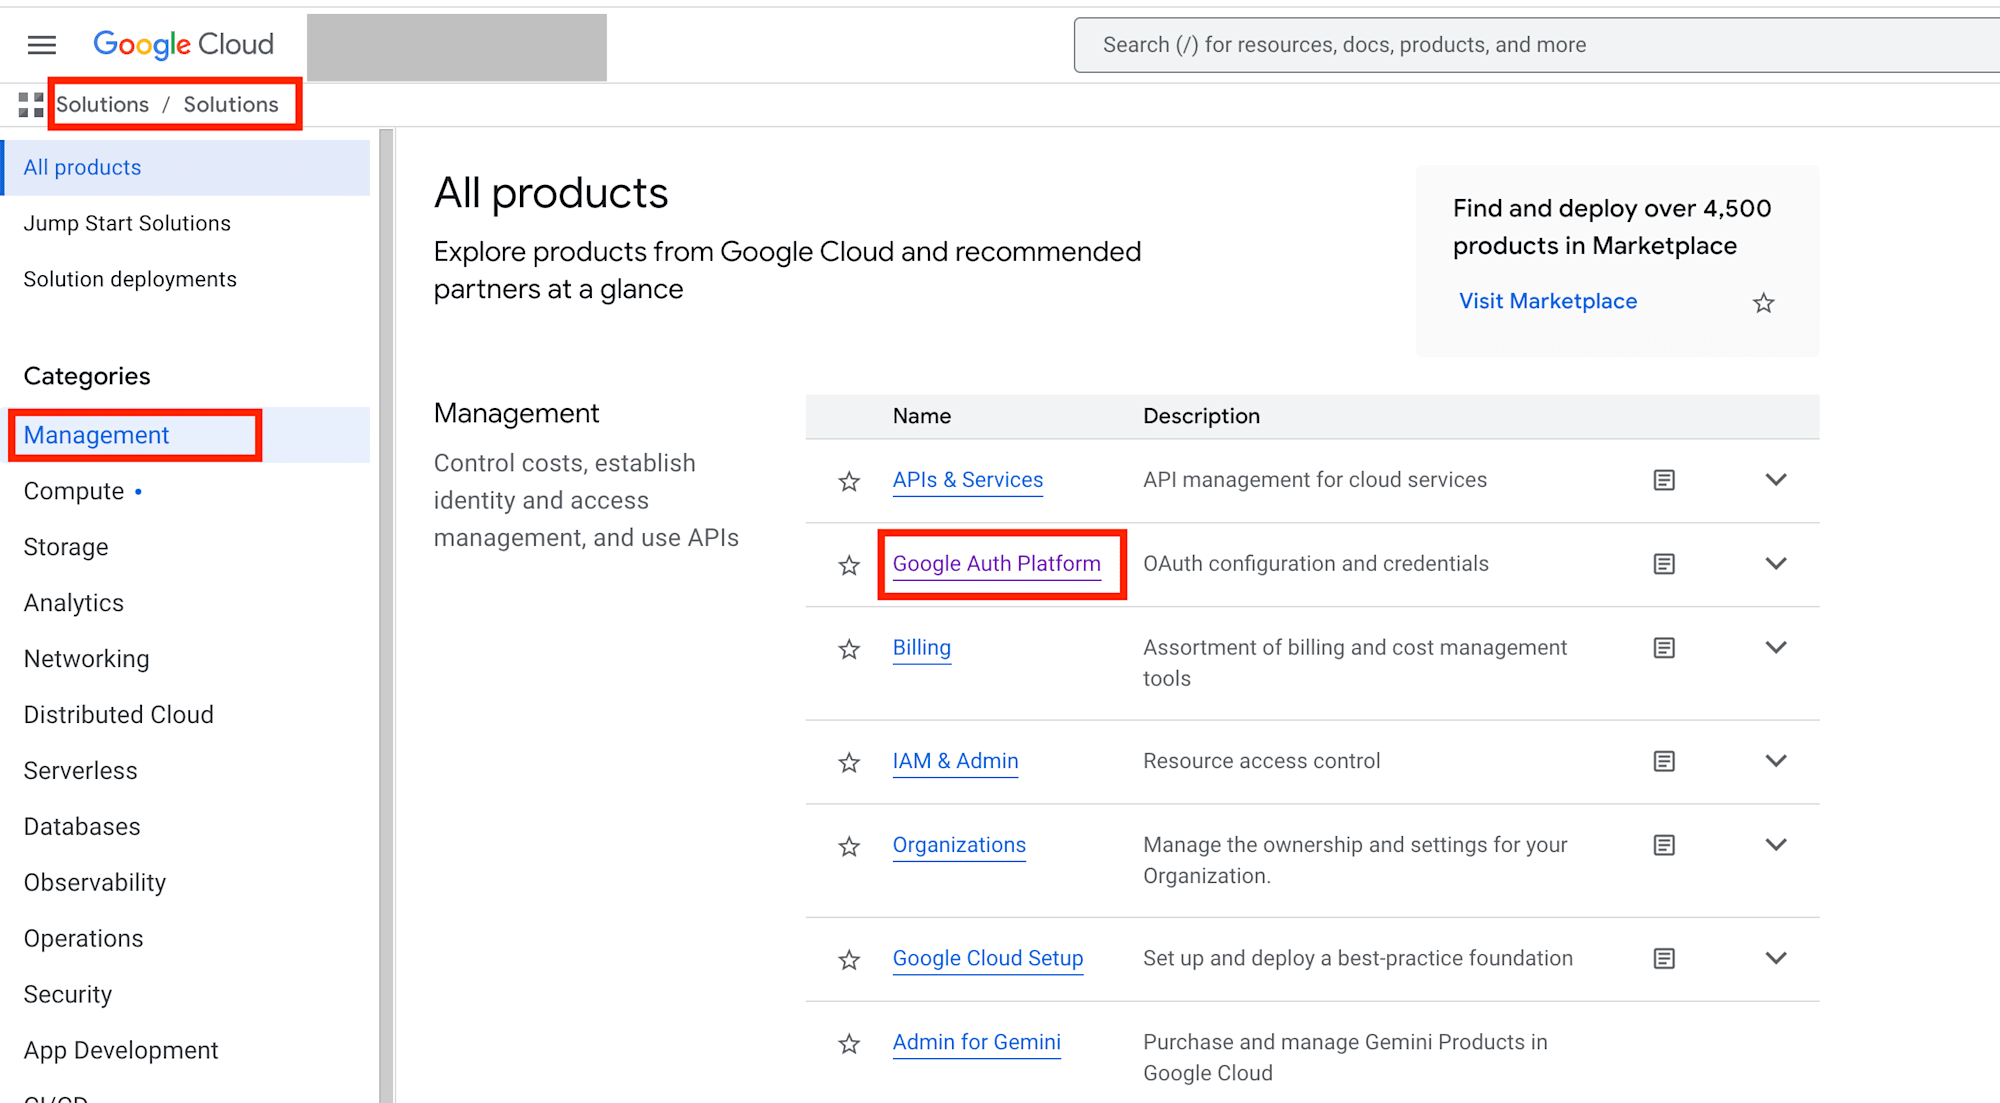The width and height of the screenshot is (2000, 1103).
Task: Expand the IAM & Admin row chevron
Action: (x=1776, y=761)
